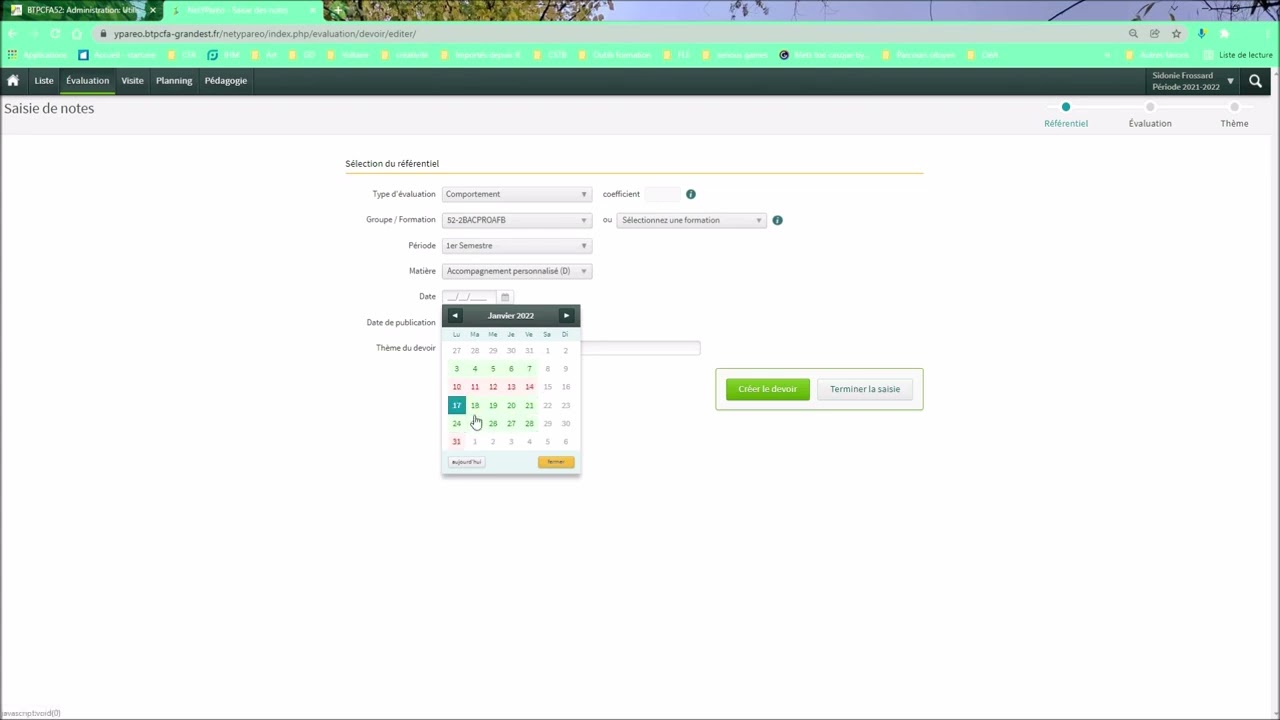Go to next month in calendar
The height and width of the screenshot is (720, 1280).
[x=566, y=316]
